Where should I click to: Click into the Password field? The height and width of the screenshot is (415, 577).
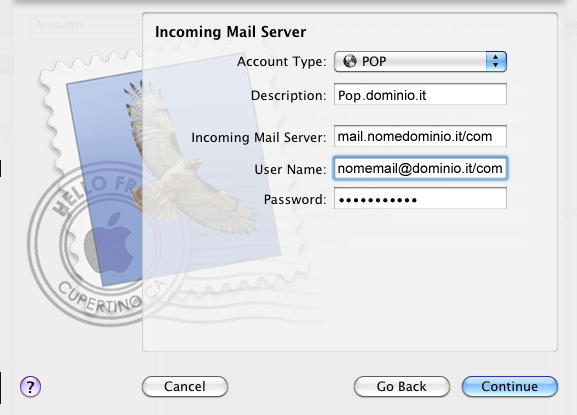420,199
